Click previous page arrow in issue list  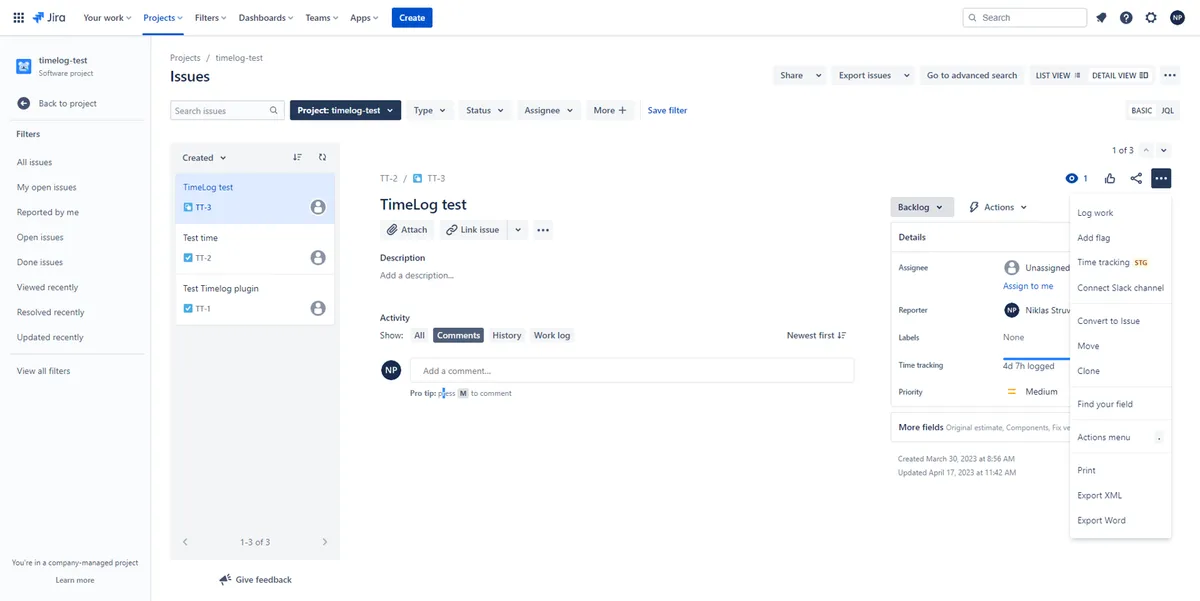(x=185, y=542)
